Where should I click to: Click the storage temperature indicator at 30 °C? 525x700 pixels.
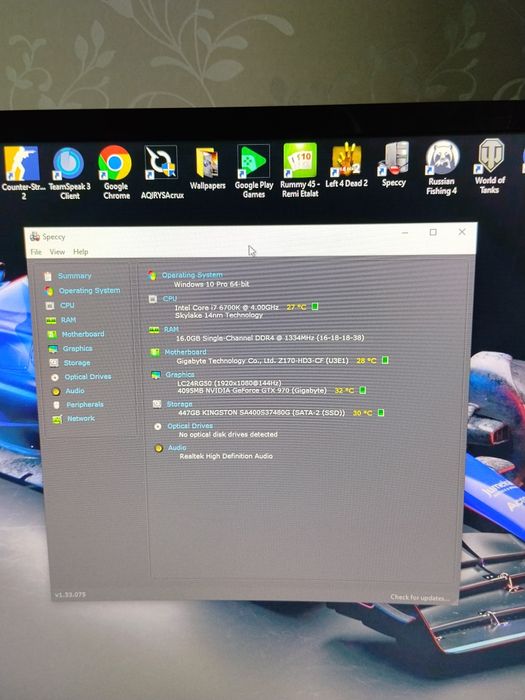point(381,412)
